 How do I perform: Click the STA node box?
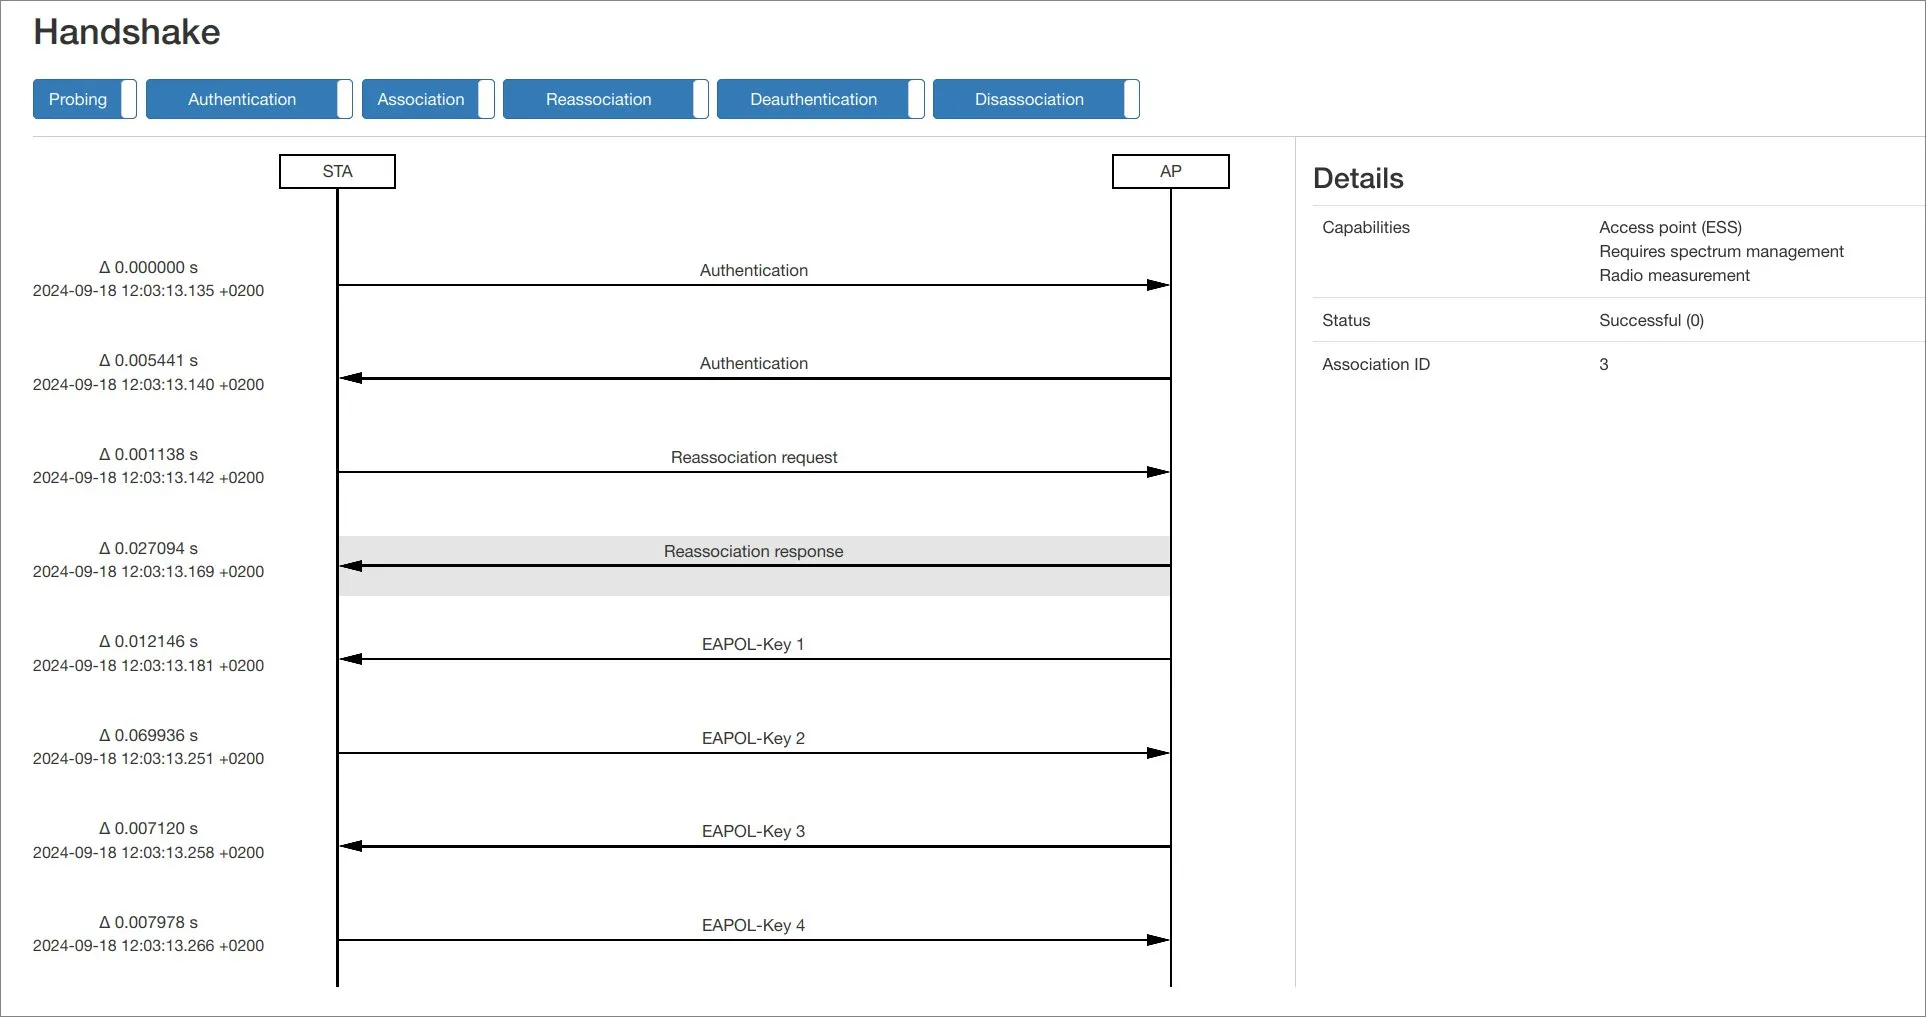(x=337, y=171)
